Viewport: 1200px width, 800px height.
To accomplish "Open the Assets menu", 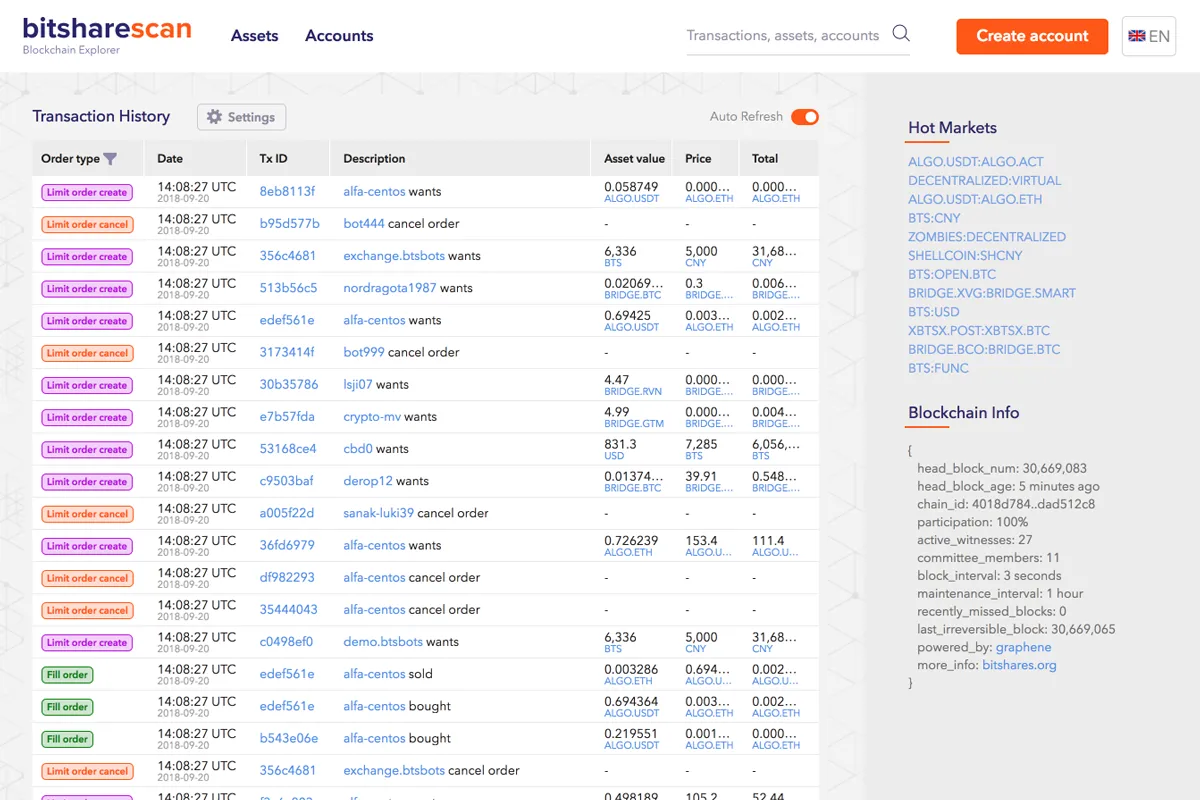I will coord(254,36).
